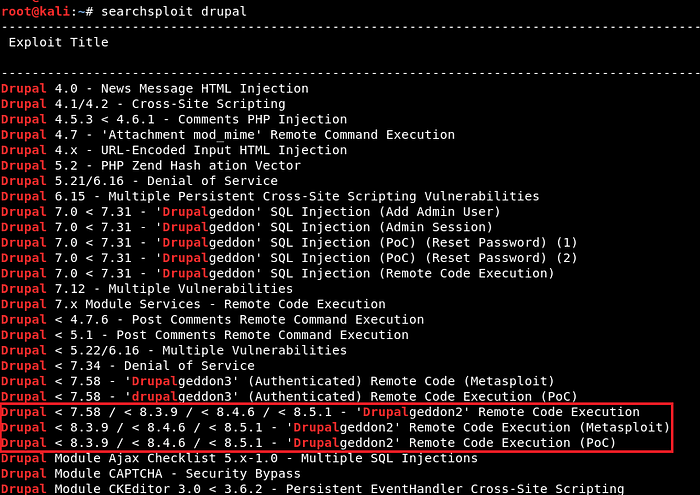The width and height of the screenshot is (700, 495).
Task: Select the Drupal 7.12 Multiple Vulnerabilities line
Action: (x=147, y=289)
